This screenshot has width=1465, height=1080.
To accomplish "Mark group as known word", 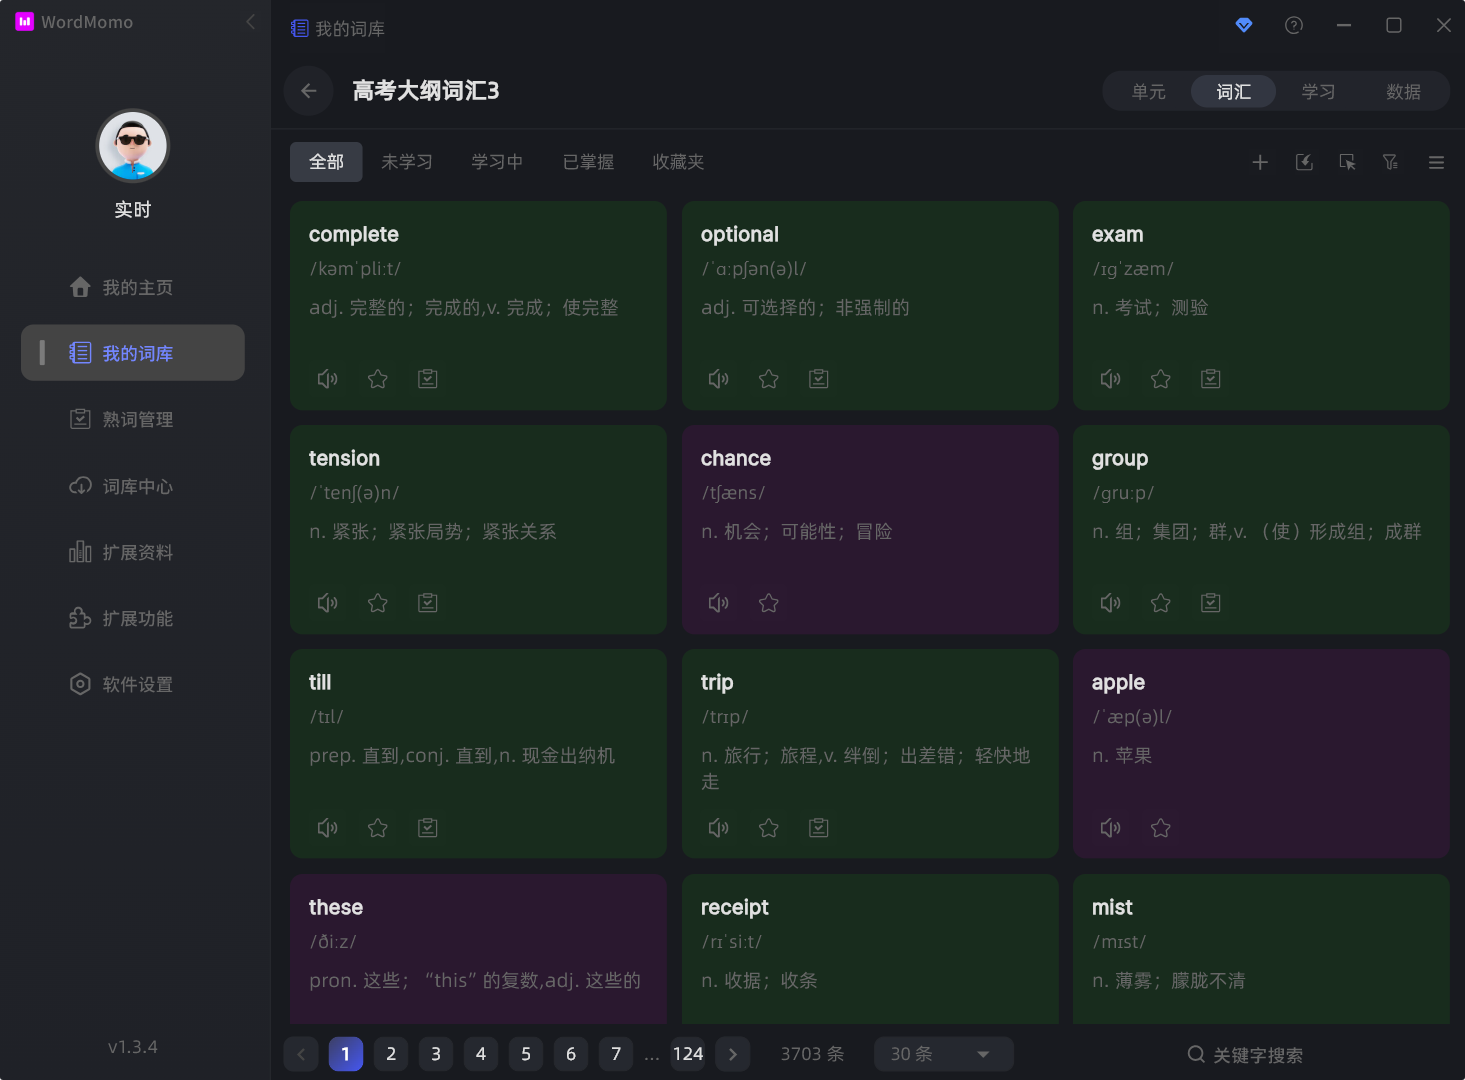I will (1211, 603).
